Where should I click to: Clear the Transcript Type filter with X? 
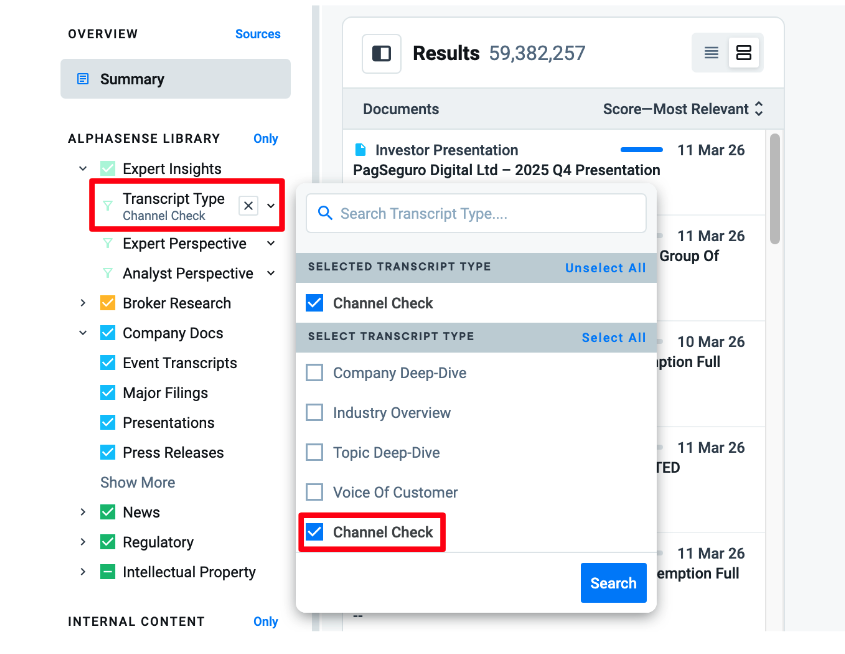pos(248,205)
